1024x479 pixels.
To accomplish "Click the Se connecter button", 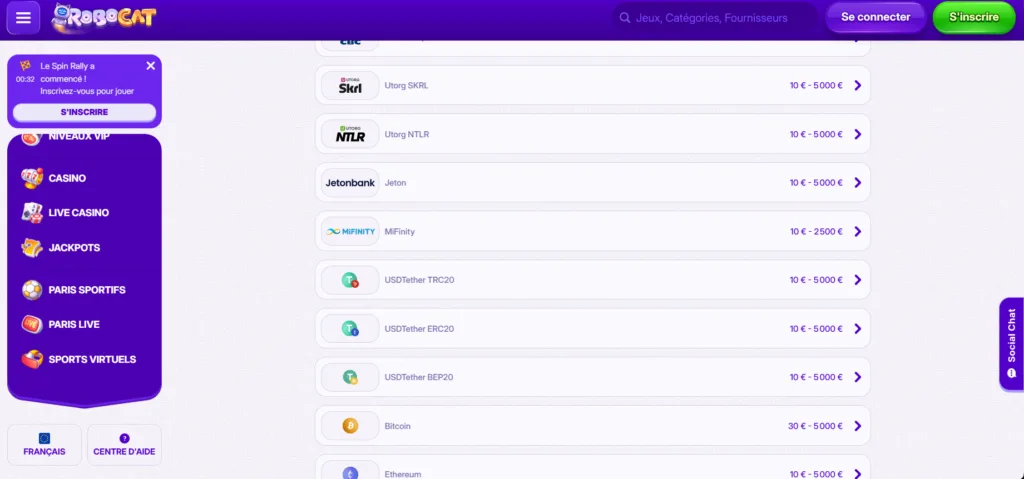I will 875,17.
